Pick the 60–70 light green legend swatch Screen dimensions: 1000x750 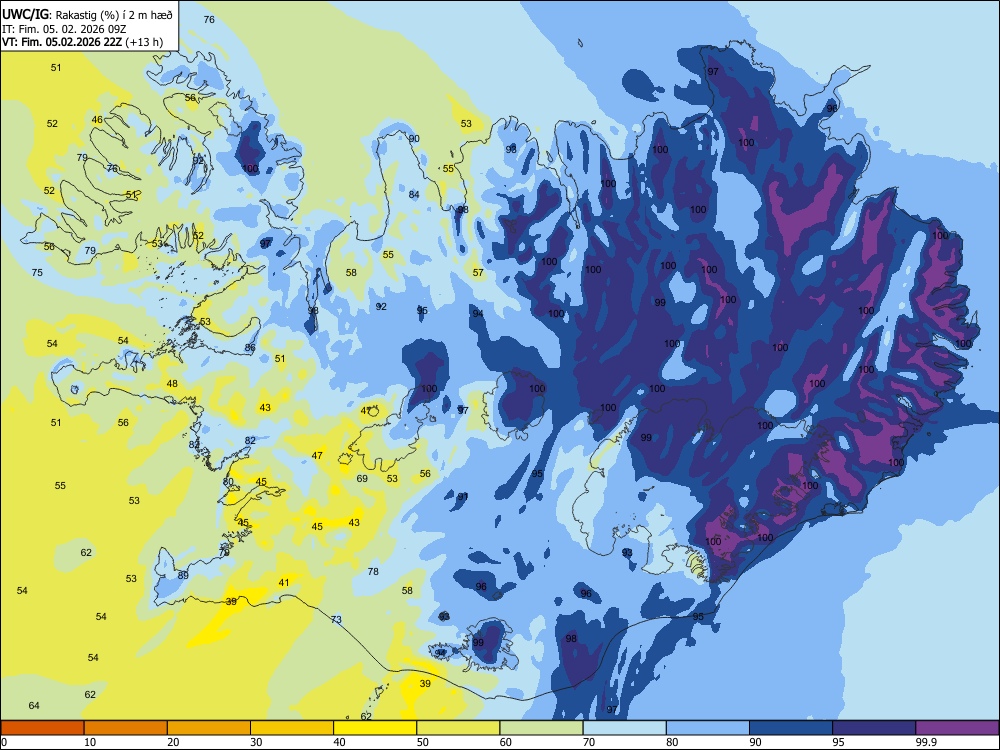click(x=541, y=728)
